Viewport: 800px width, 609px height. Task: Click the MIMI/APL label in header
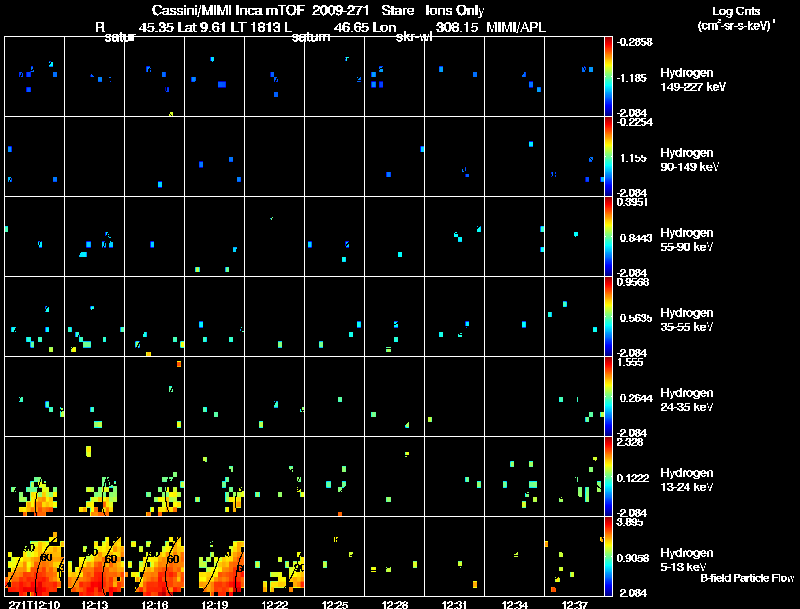click(x=516, y=27)
